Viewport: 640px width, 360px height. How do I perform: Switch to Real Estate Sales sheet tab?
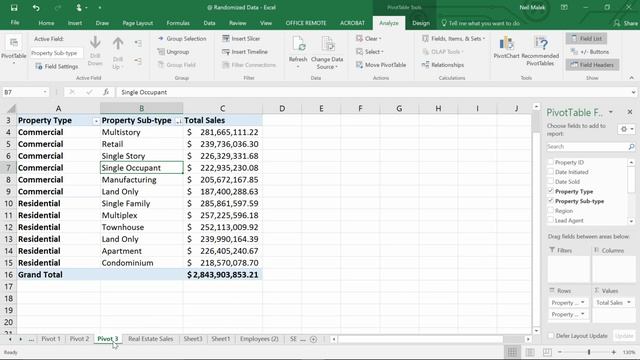(151, 339)
